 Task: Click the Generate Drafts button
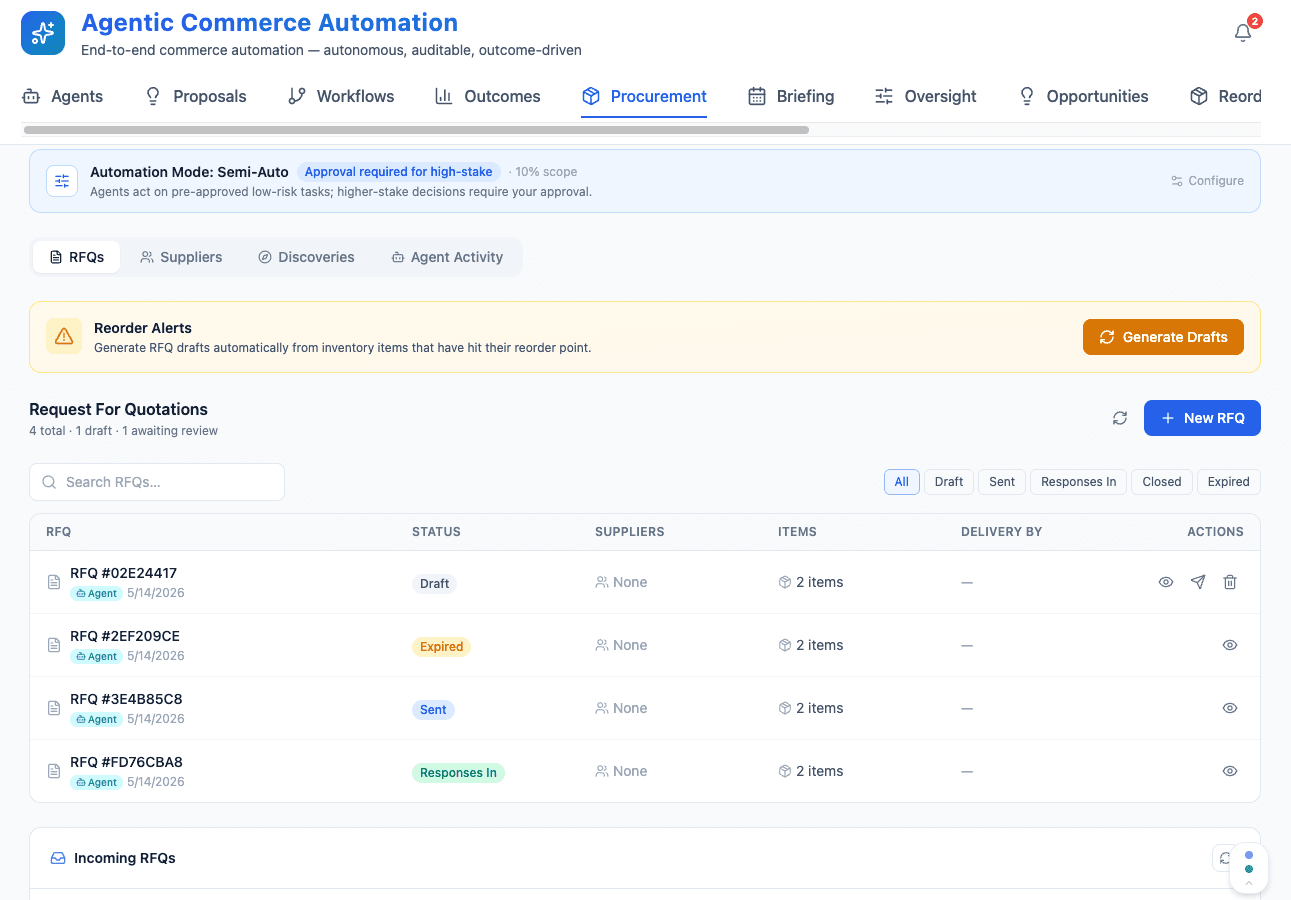pyautogui.click(x=1163, y=337)
